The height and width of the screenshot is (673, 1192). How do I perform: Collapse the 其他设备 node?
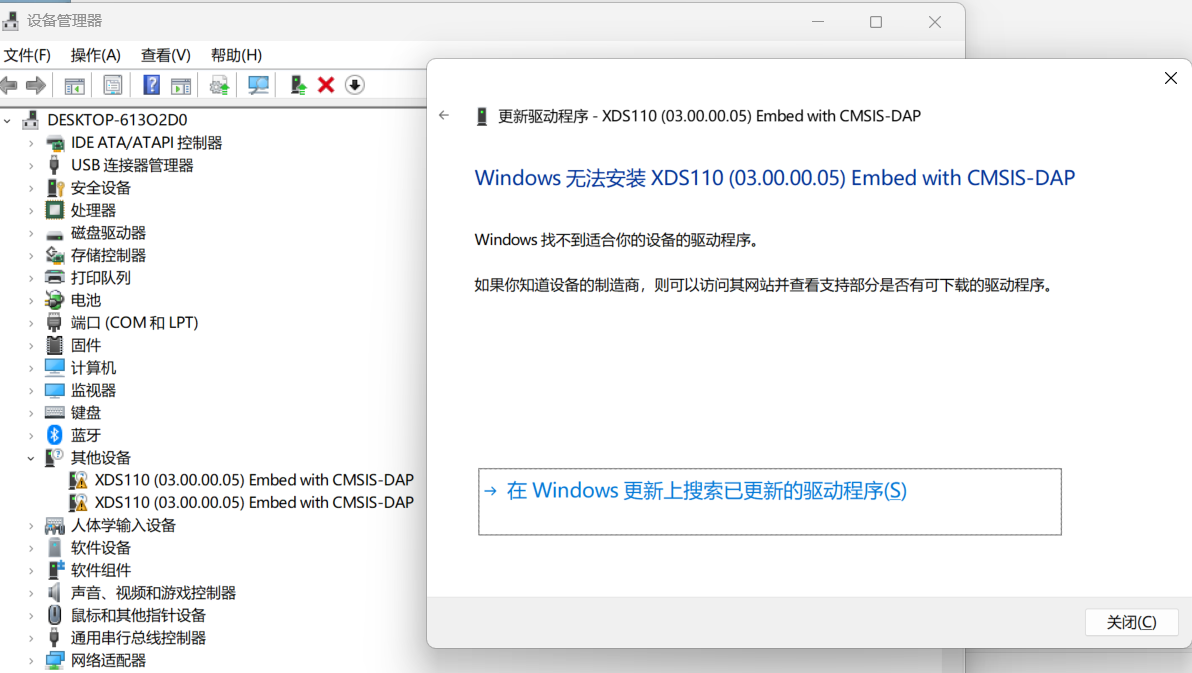click(x=31, y=458)
